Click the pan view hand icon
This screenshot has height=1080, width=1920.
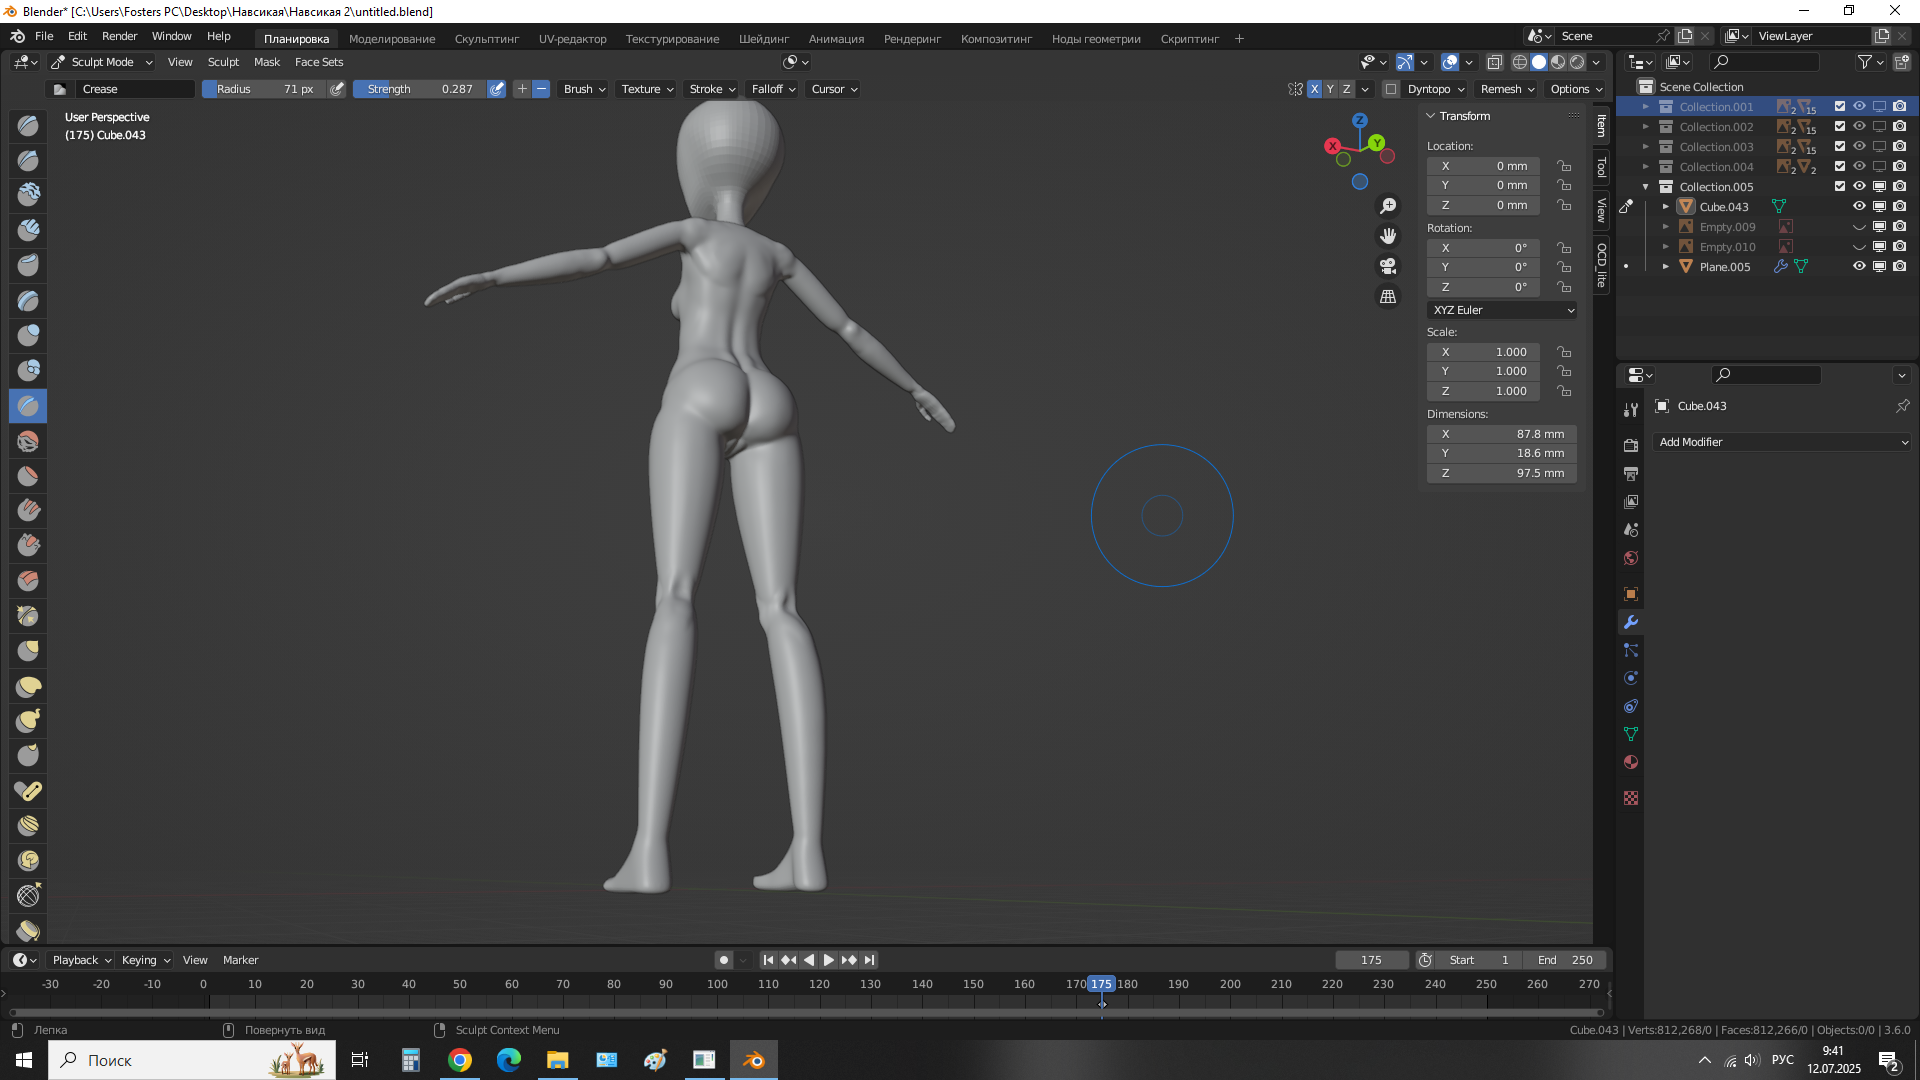[x=1388, y=236]
